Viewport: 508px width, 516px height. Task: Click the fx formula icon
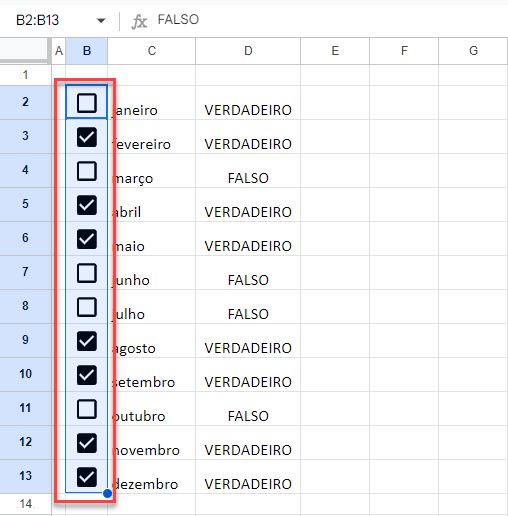coord(139,21)
